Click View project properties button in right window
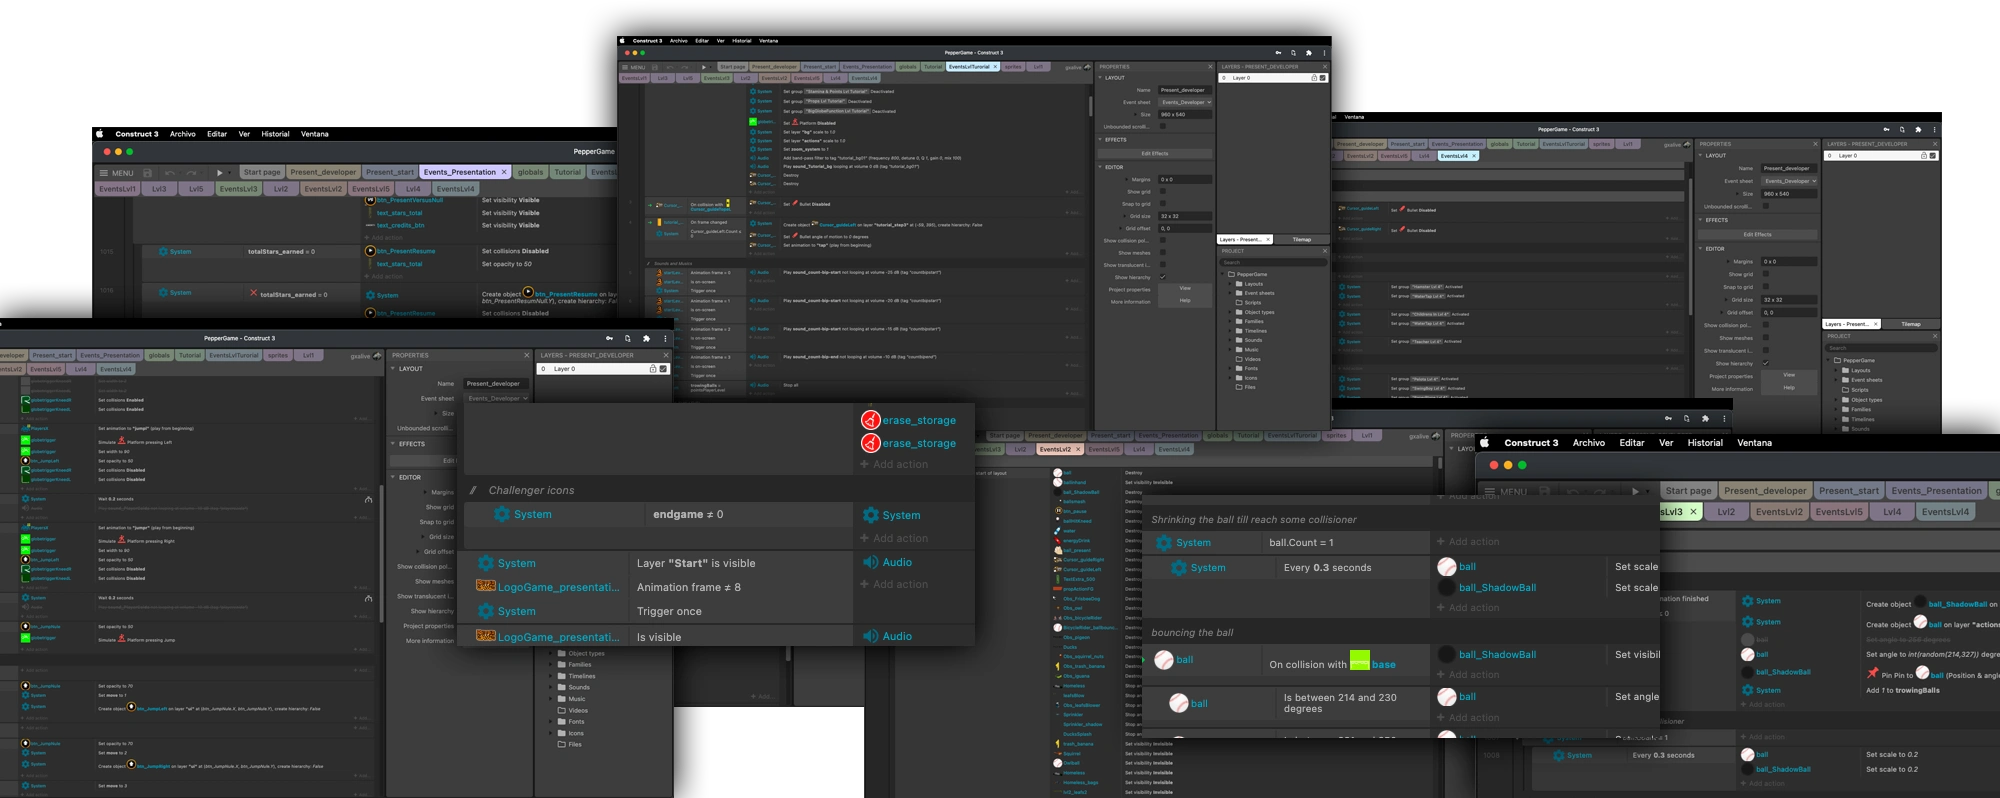2000x798 pixels. click(1789, 375)
